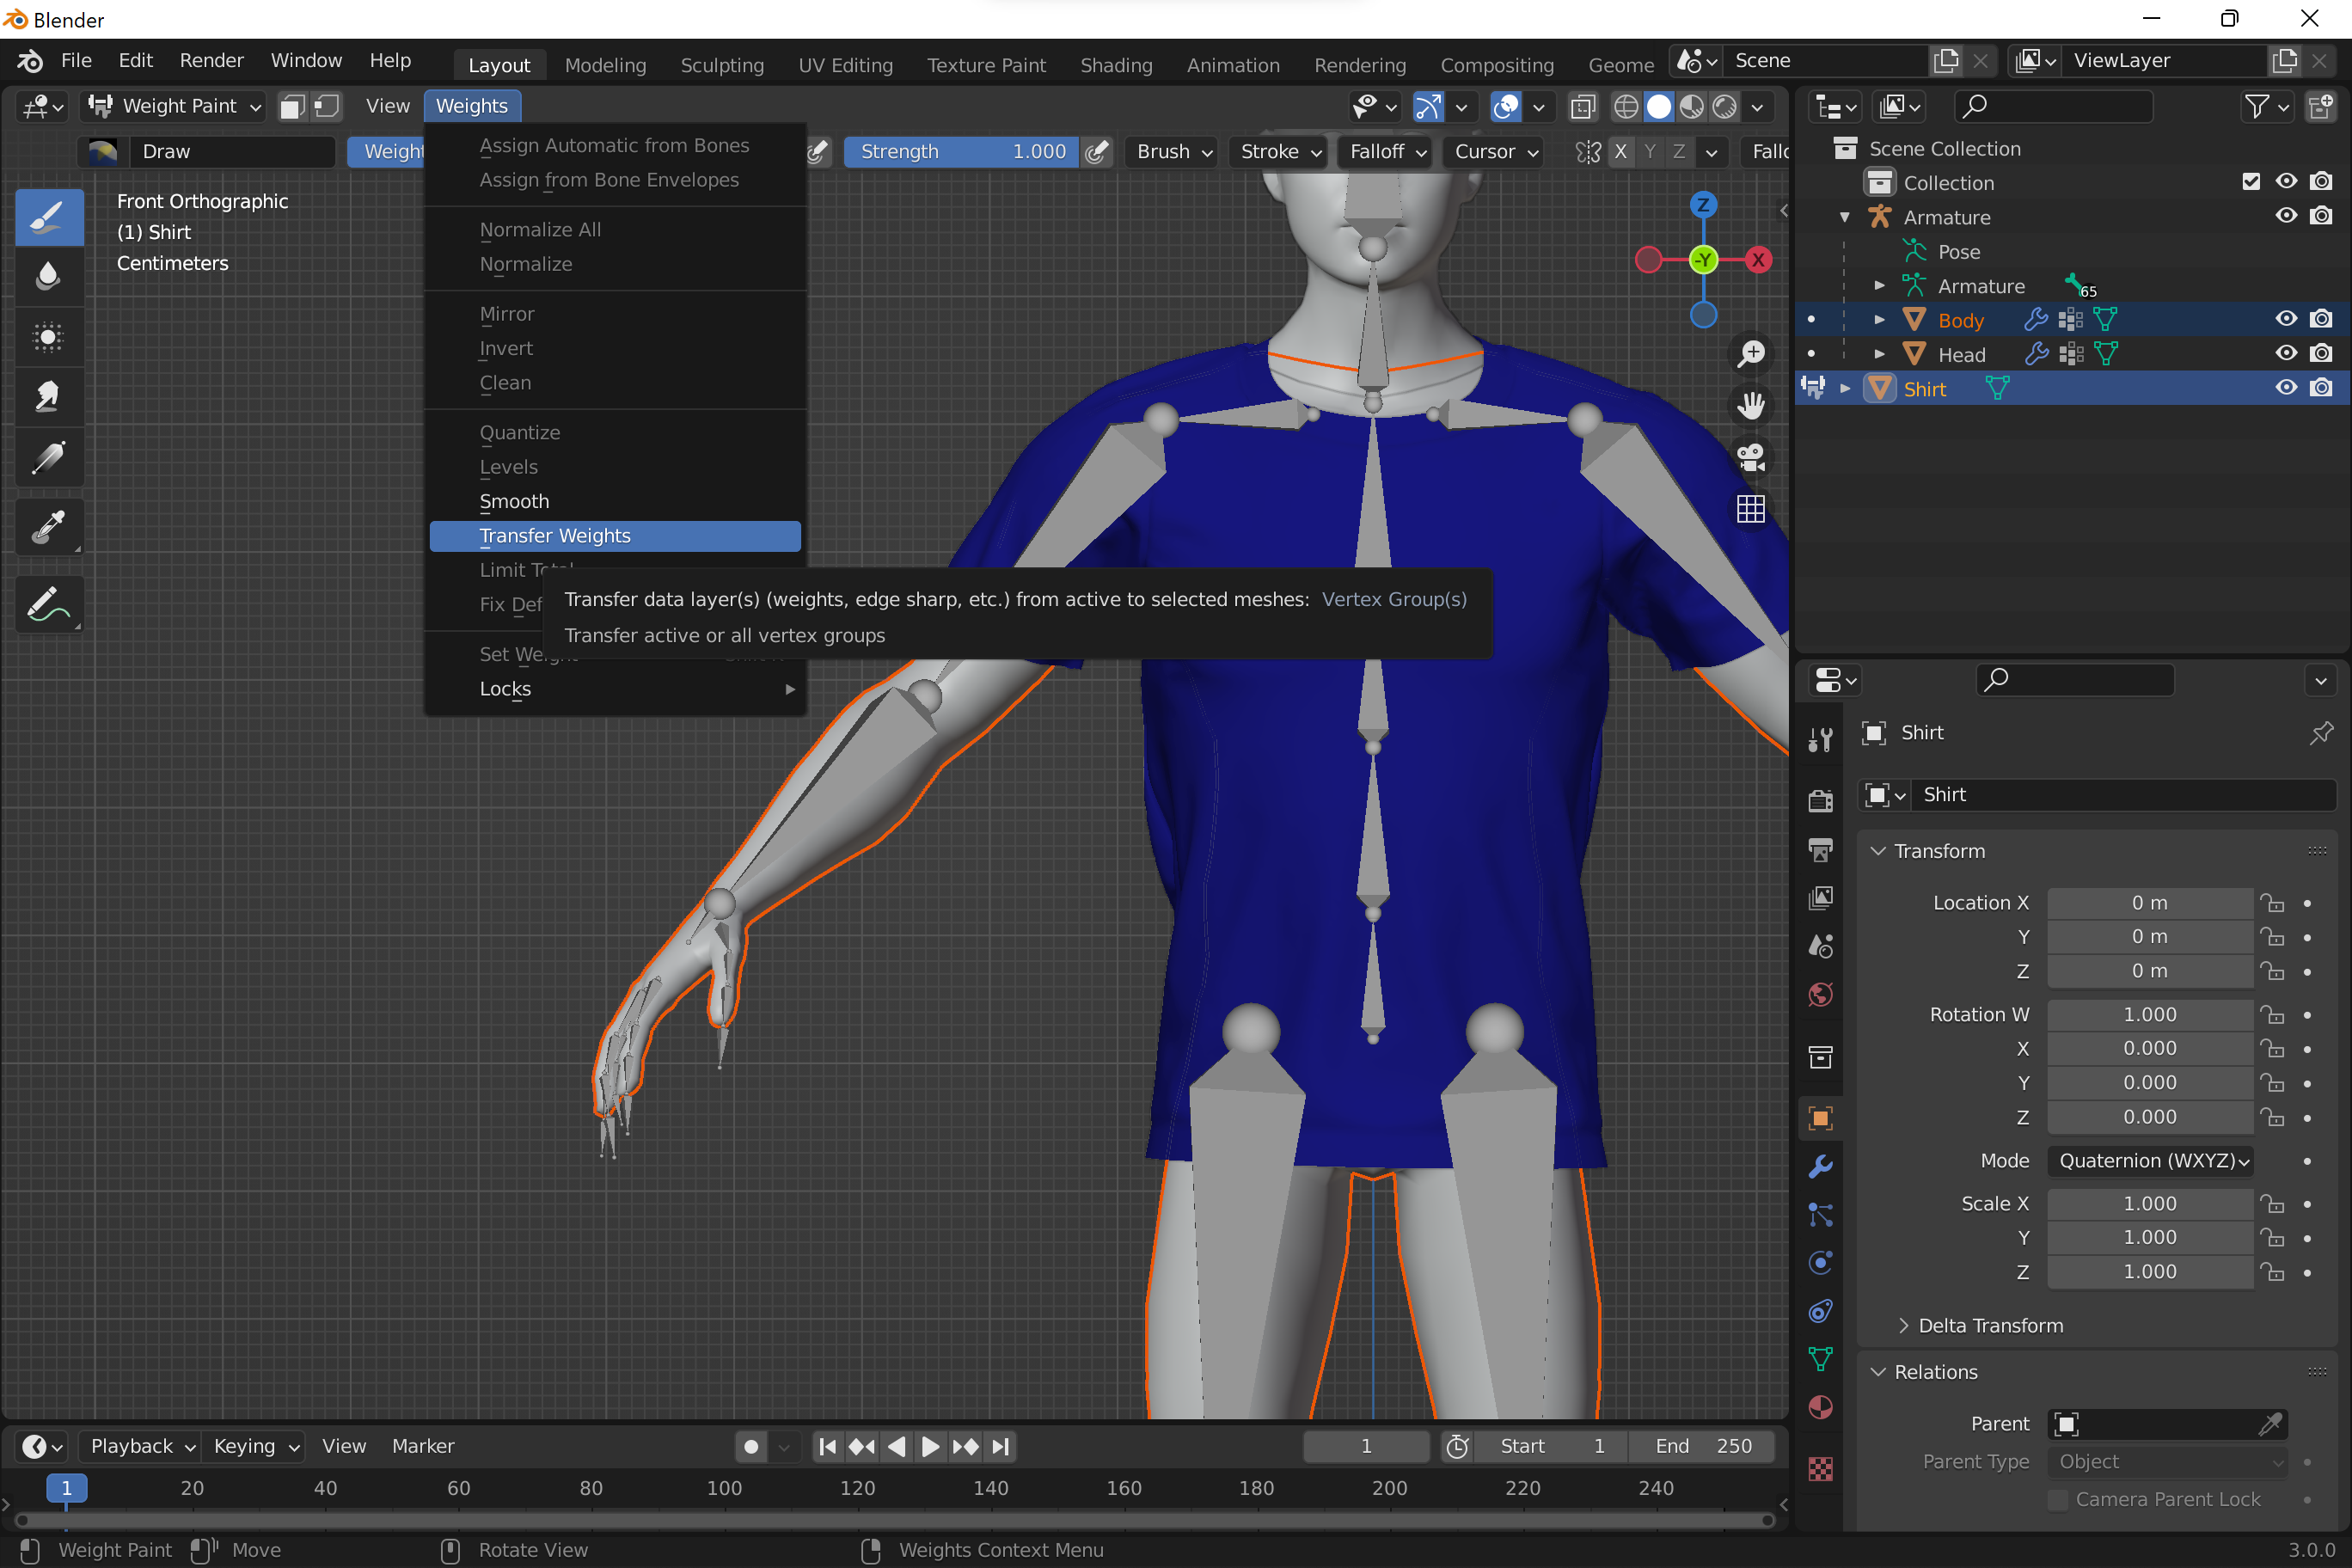Viewport: 2352px width, 1568px height.
Task: Hide the Body mesh in the viewport
Action: [2286, 318]
